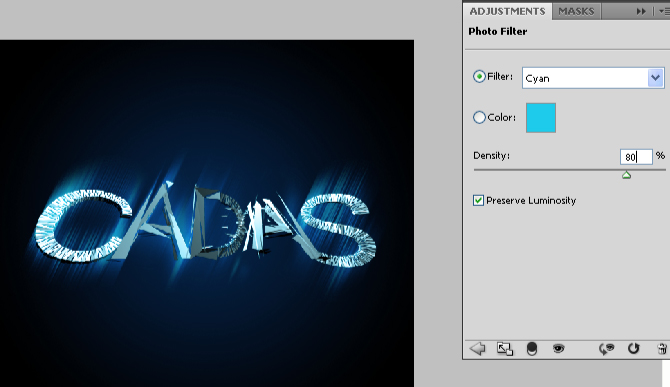Screen dimensions: 670x387
Task: Open the Adjustments panel options menu
Action: click(664, 12)
